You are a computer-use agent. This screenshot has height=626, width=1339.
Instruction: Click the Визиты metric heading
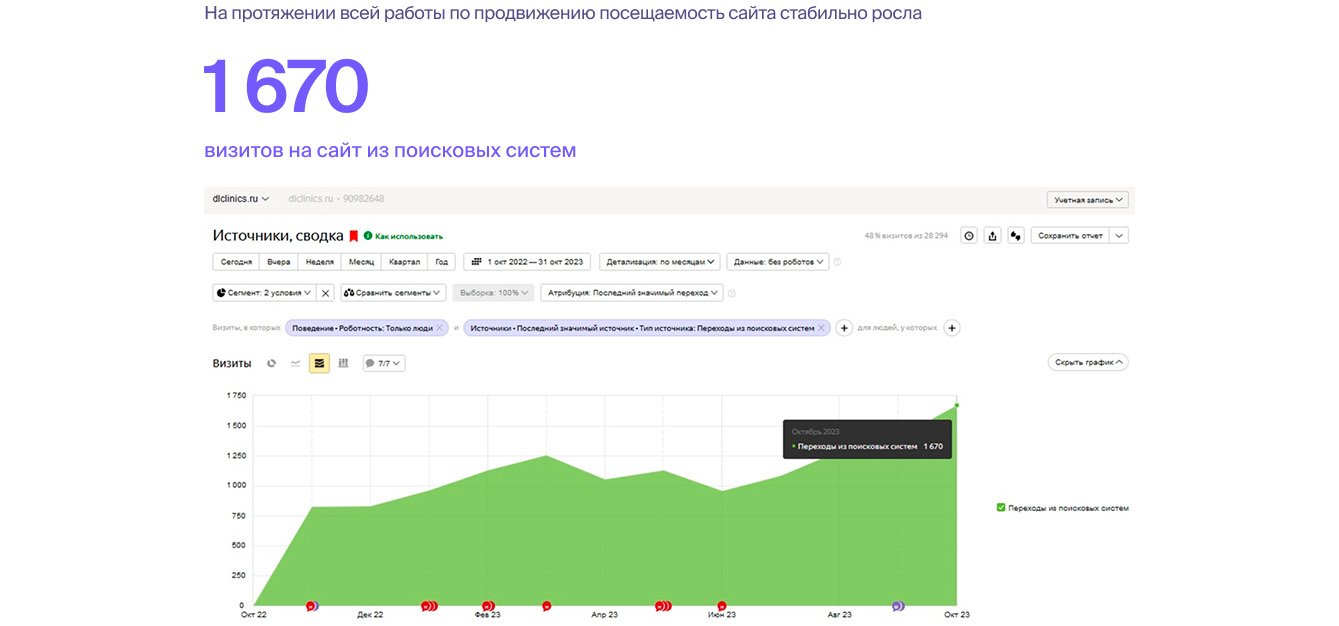232,363
